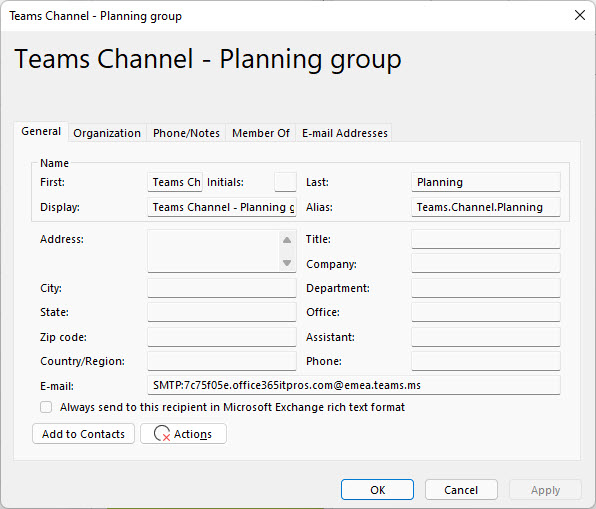Click into the Company field

coord(486,263)
